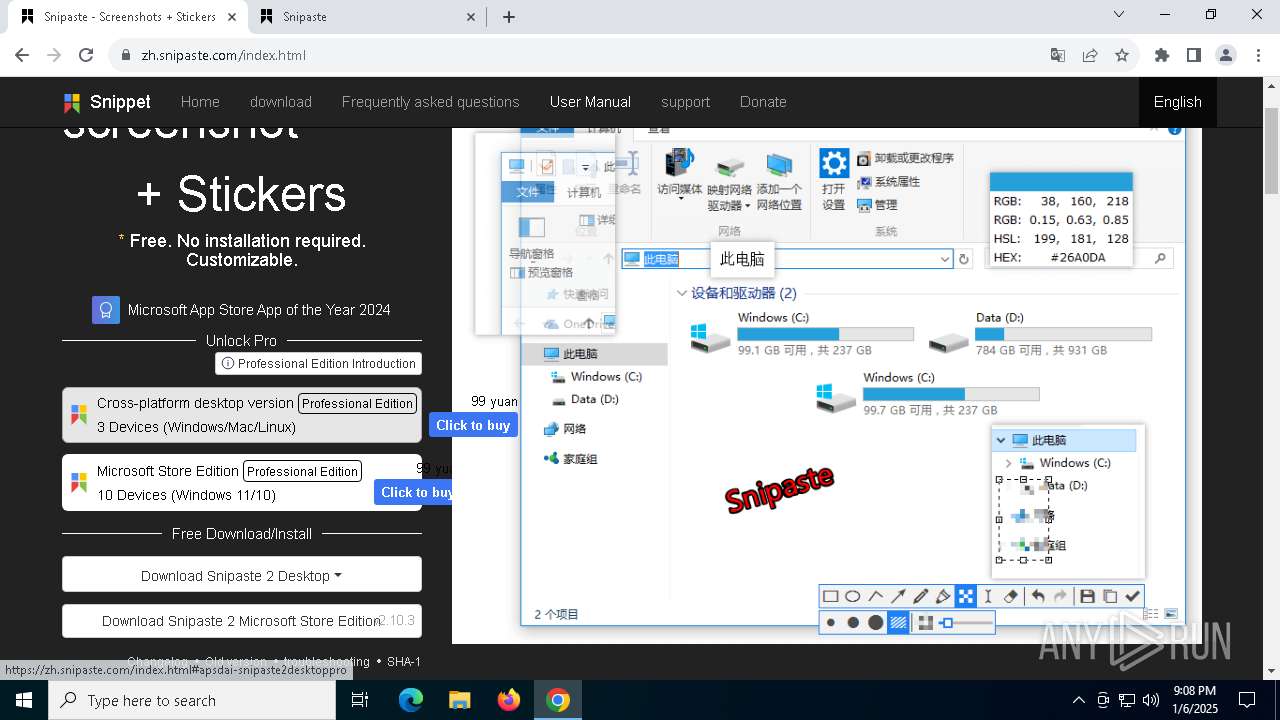Open File Explorer from taskbar
The height and width of the screenshot is (720, 1280).
(x=460, y=700)
